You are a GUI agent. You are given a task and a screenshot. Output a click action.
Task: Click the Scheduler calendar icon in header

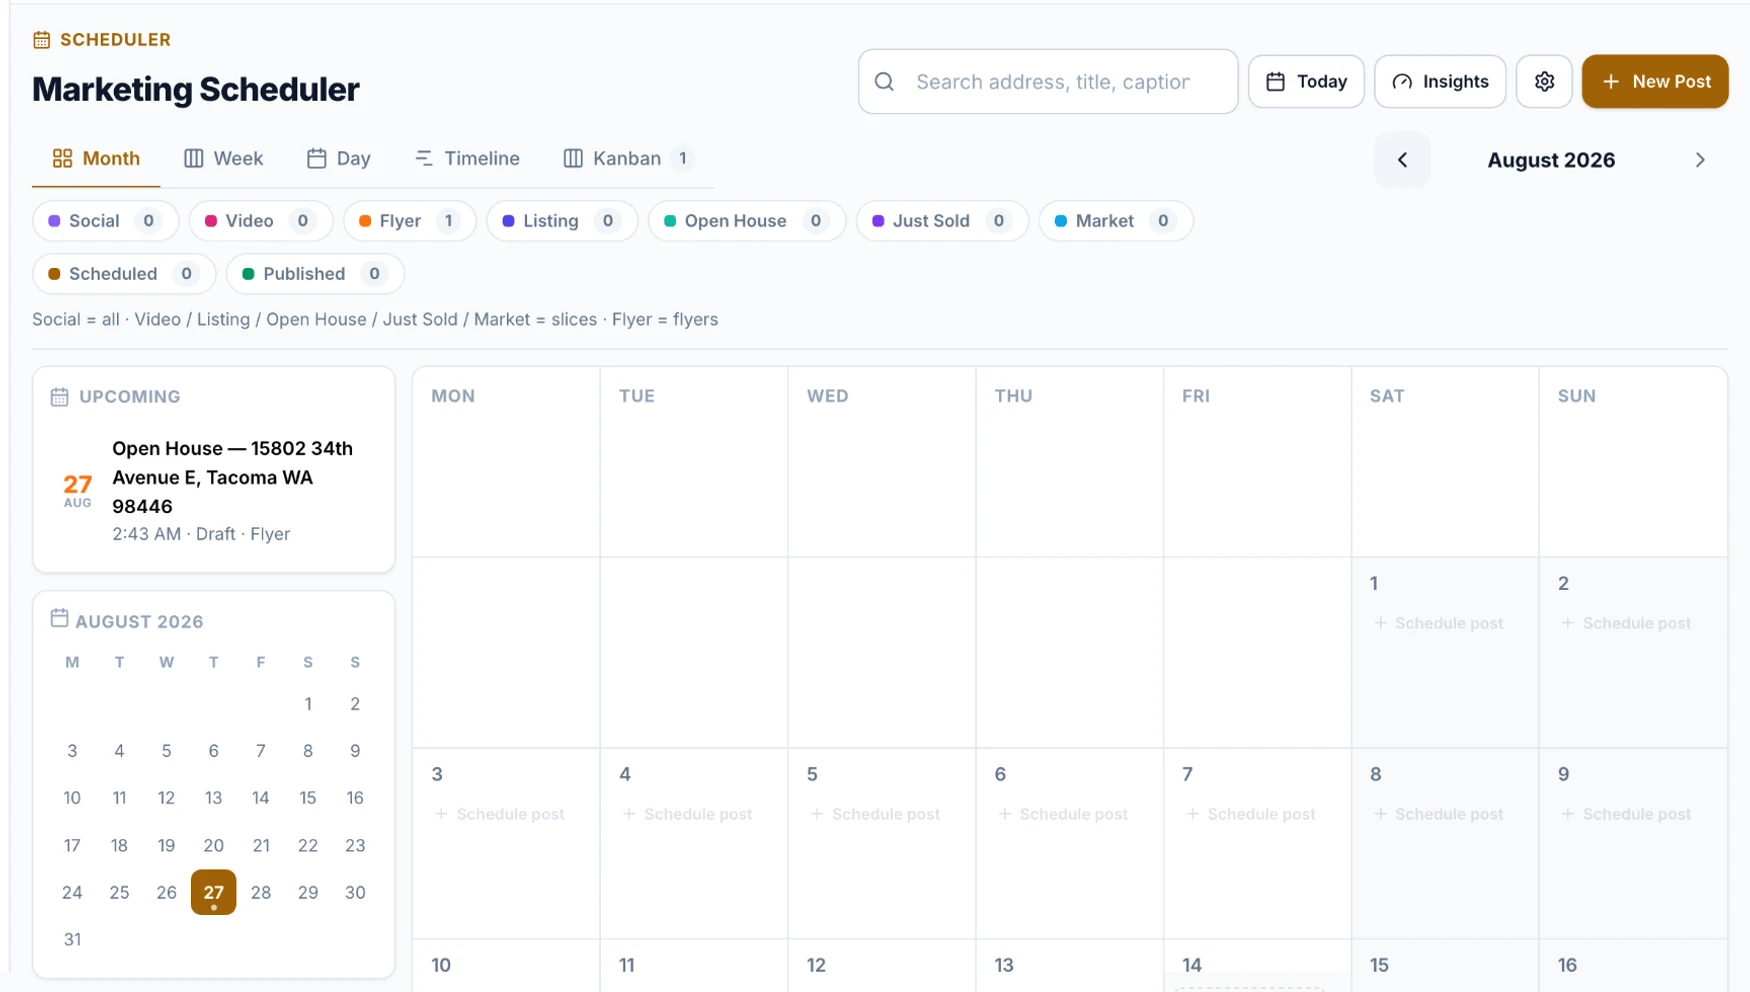click(41, 40)
